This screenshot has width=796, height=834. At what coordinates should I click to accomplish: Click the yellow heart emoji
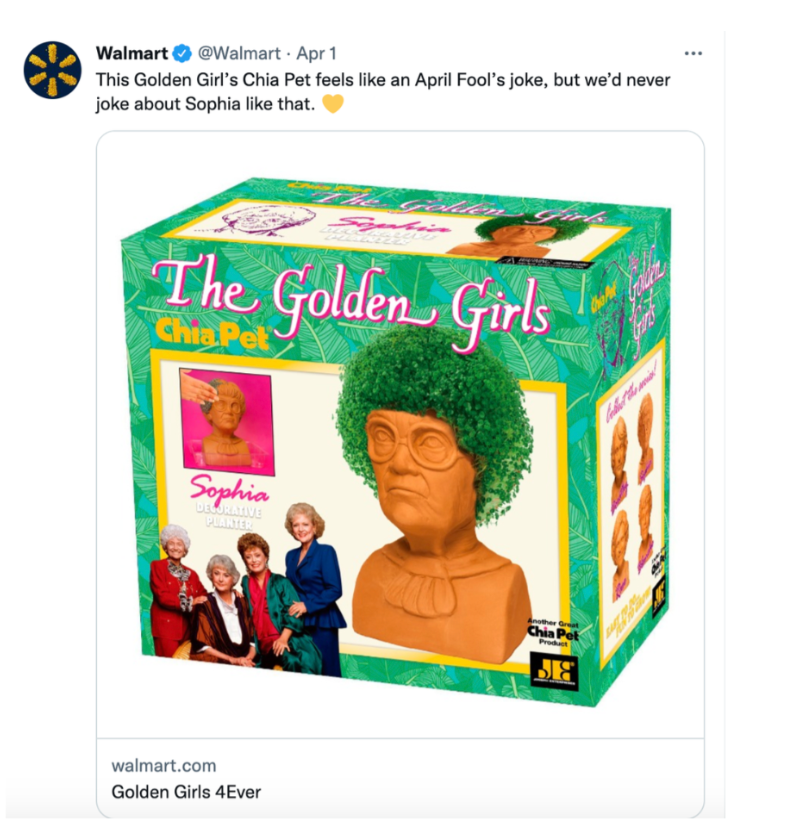pos(333,103)
